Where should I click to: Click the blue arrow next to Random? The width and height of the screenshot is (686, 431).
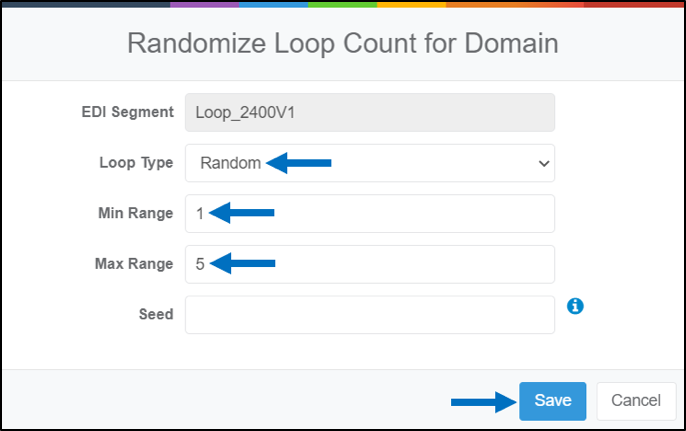click(299, 163)
